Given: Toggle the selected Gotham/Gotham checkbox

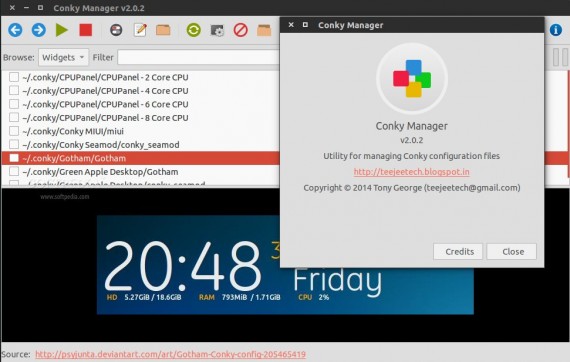Looking at the screenshot, I should point(14,158).
